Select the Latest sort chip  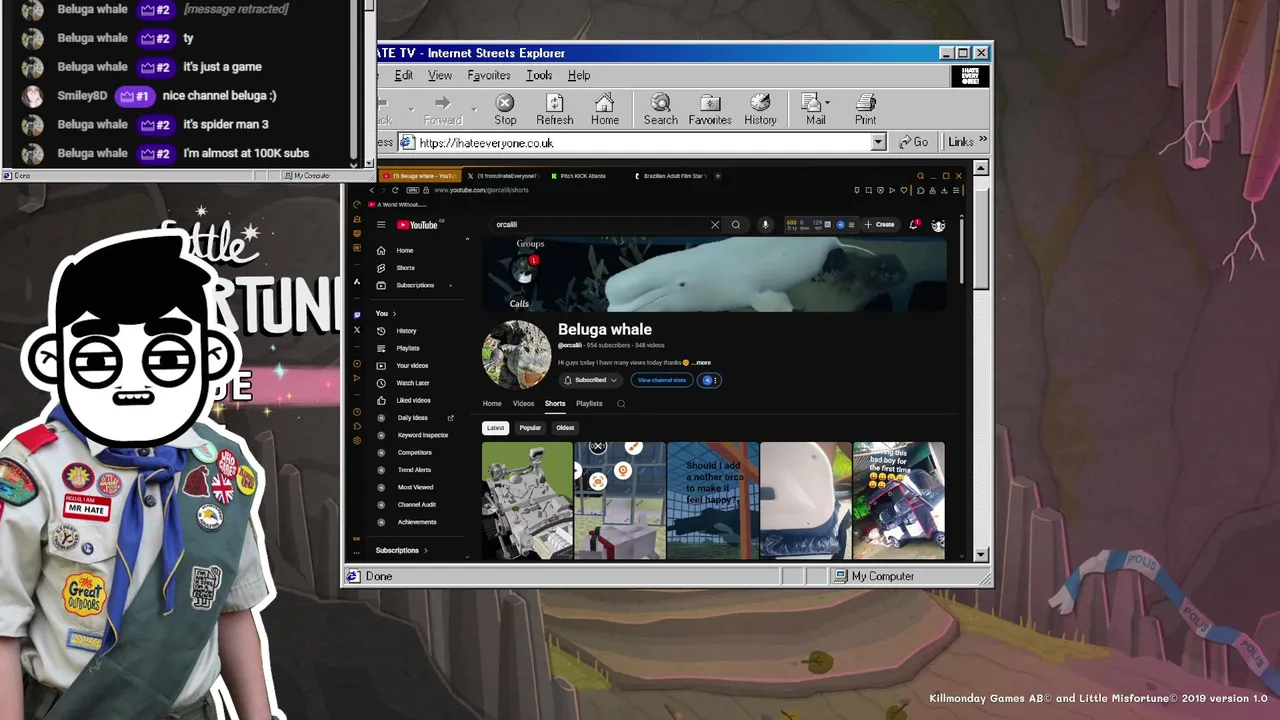click(x=495, y=428)
